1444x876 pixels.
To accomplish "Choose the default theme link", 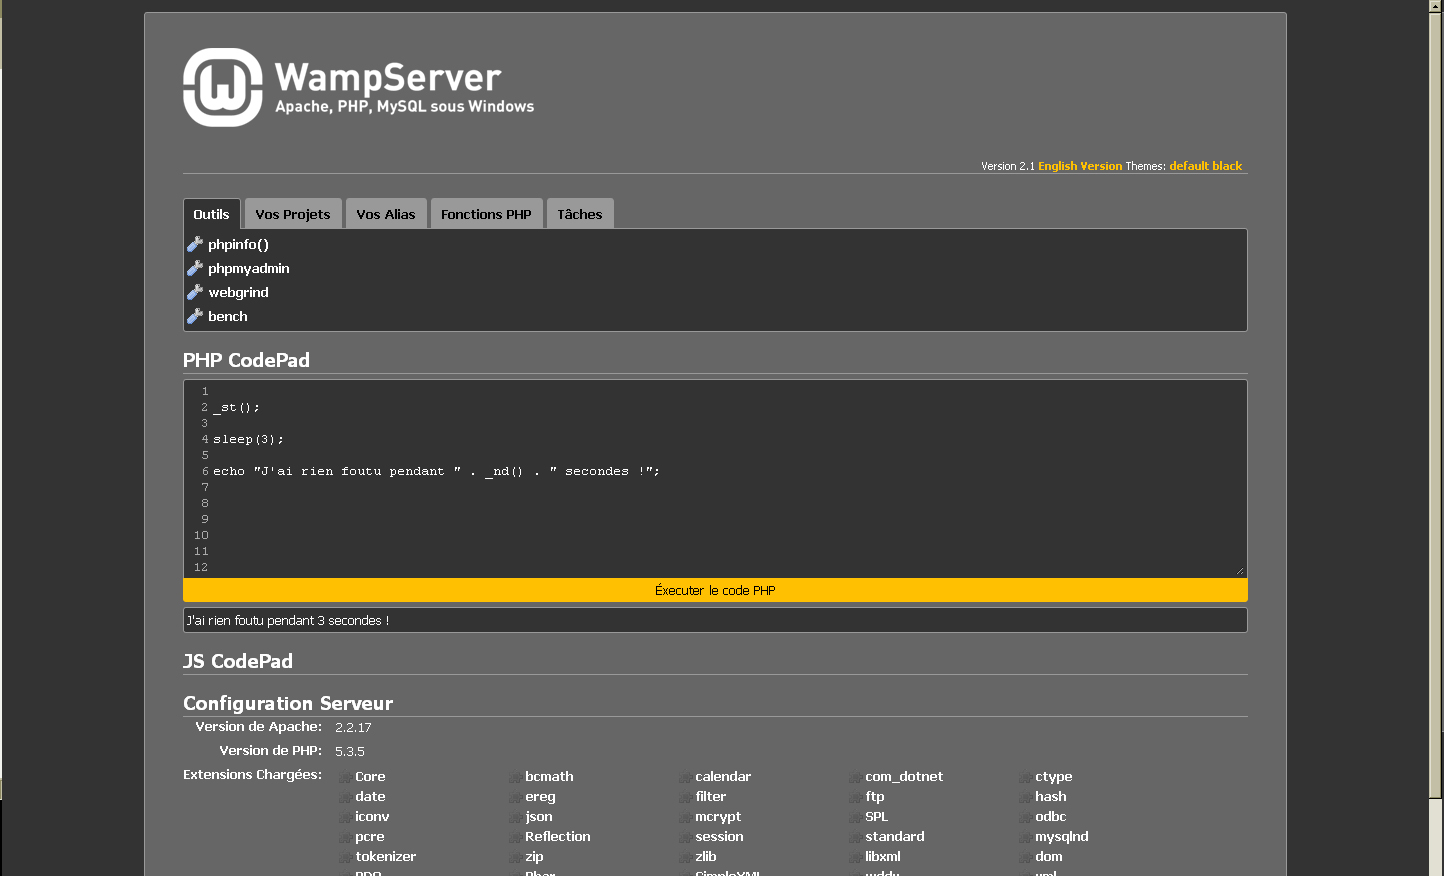I will [1189, 166].
